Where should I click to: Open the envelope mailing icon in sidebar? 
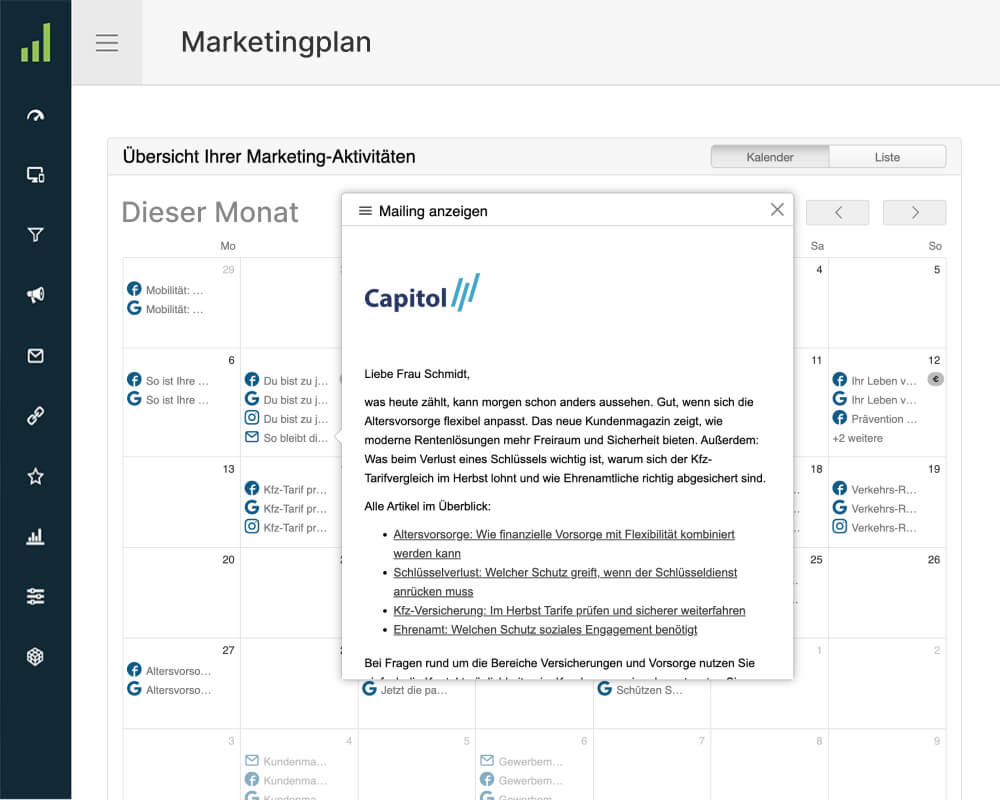pyautogui.click(x=36, y=355)
